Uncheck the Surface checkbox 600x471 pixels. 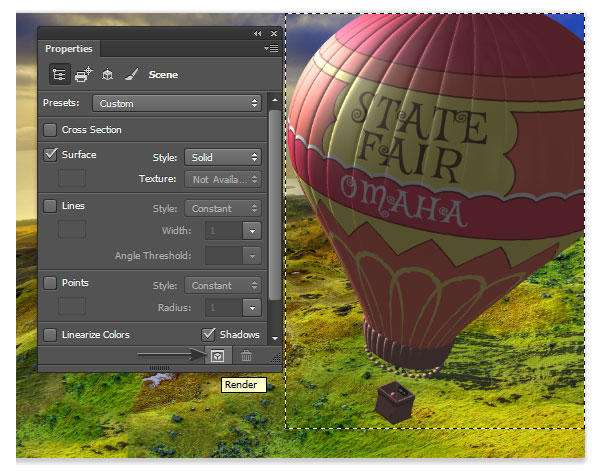pyautogui.click(x=50, y=155)
